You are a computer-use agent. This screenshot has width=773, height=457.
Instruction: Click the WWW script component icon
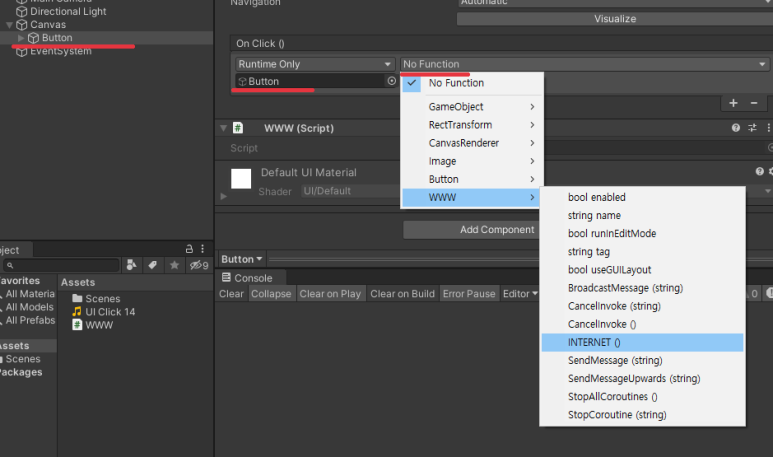pyautogui.click(x=238, y=128)
